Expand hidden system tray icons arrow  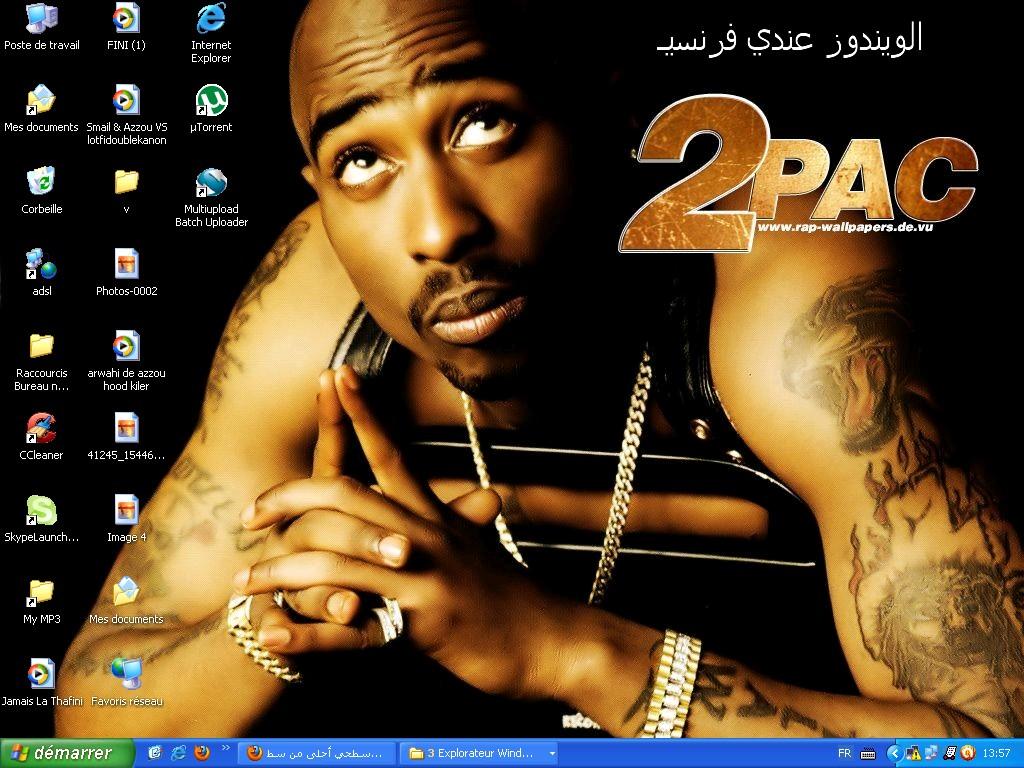click(x=893, y=754)
